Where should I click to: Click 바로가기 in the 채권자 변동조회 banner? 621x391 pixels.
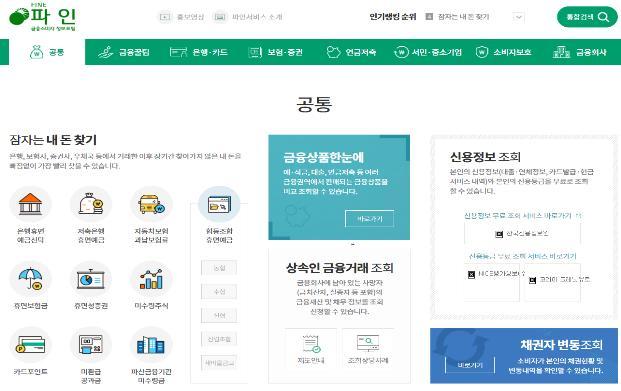pos(470,365)
